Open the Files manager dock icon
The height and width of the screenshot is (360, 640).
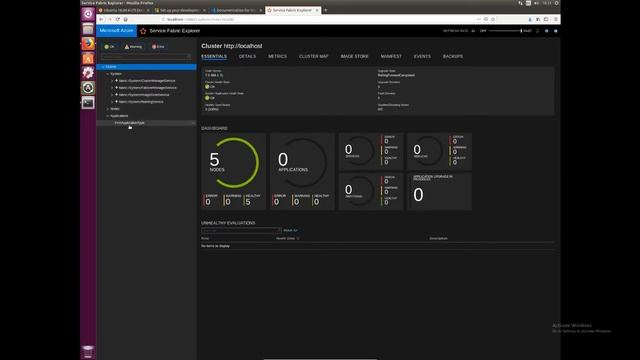(88, 29)
